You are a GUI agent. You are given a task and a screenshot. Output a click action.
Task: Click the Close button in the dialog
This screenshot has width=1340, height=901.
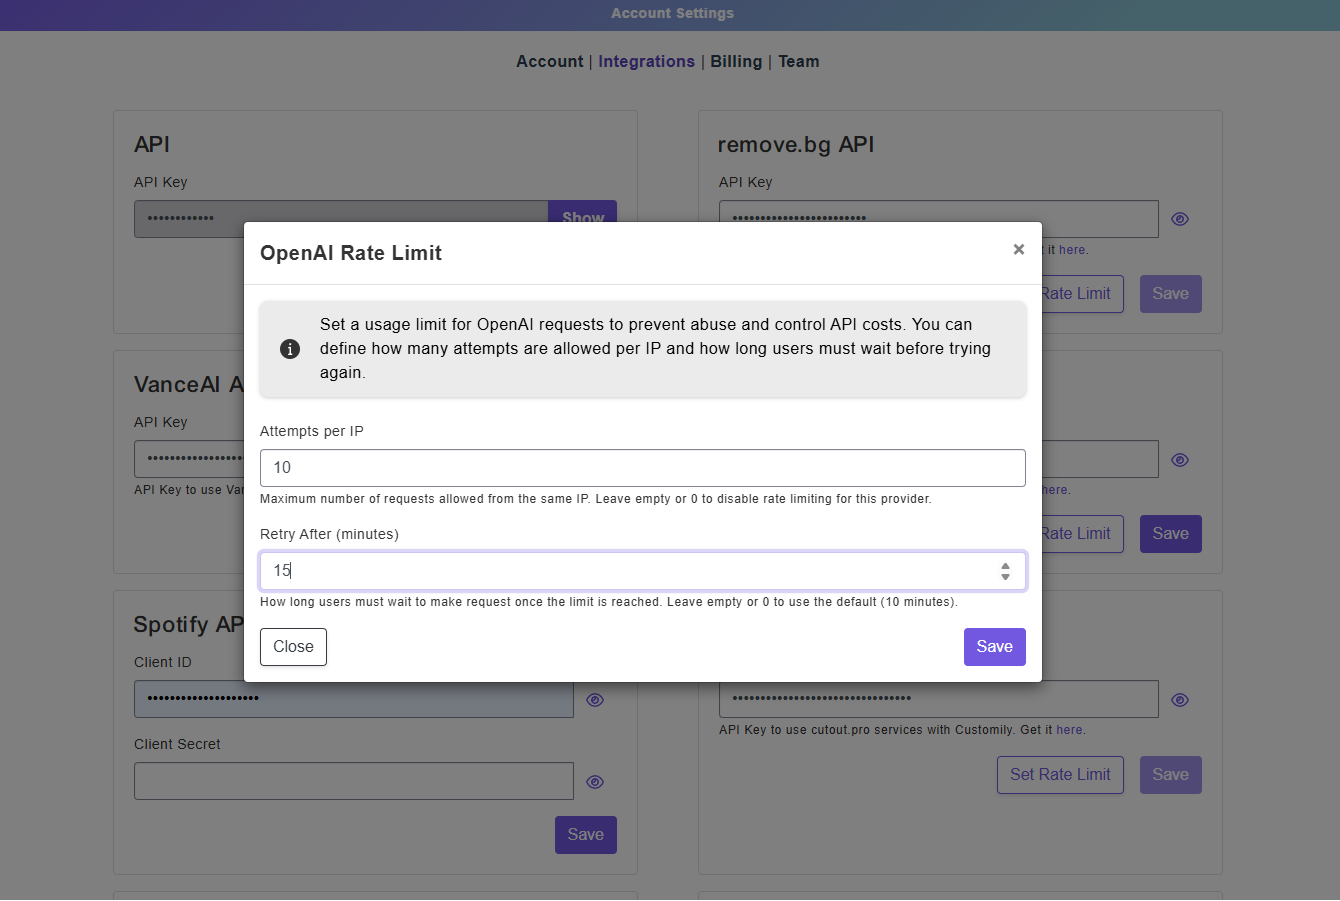[x=293, y=647]
